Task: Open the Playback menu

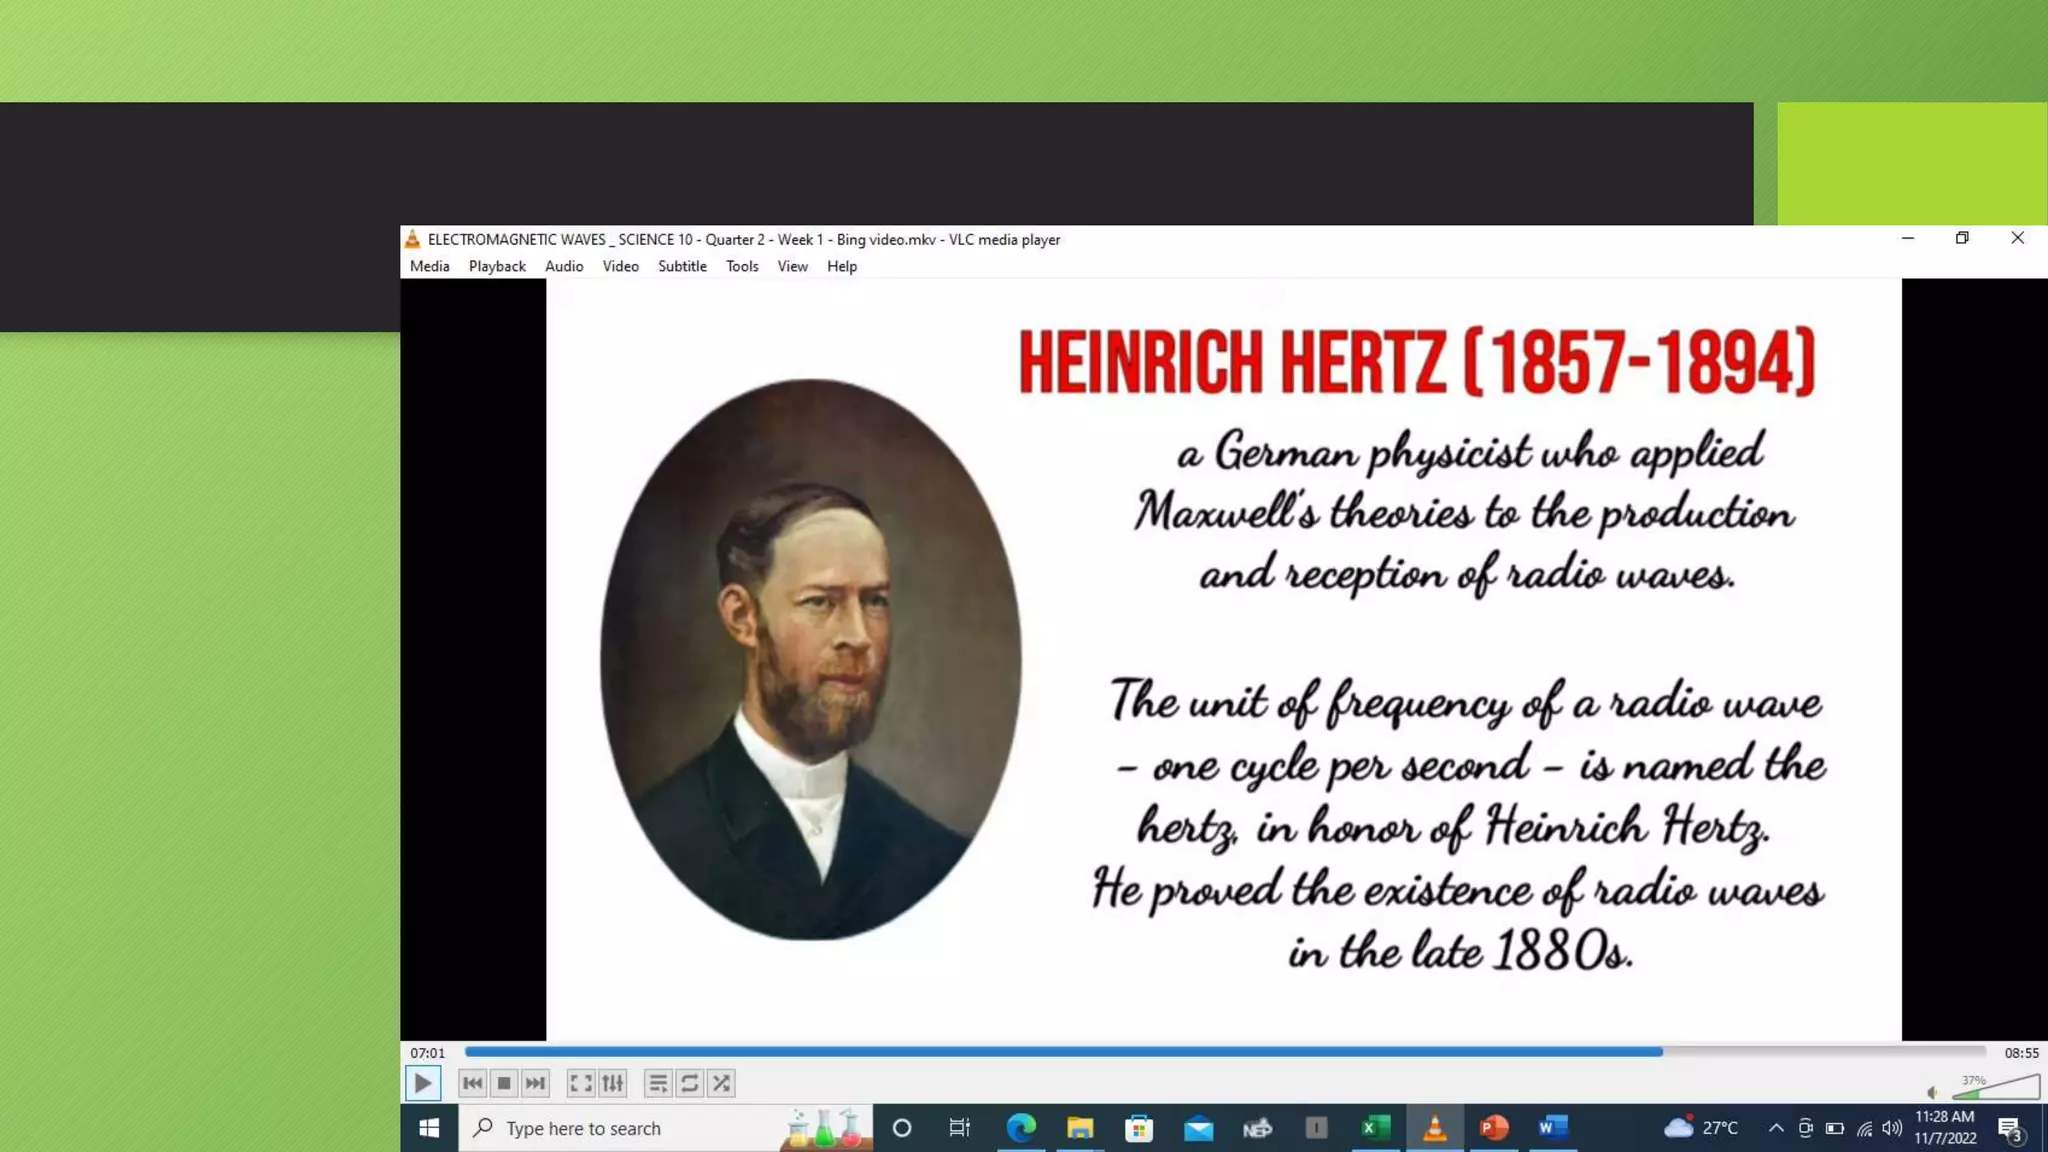Action: [497, 266]
